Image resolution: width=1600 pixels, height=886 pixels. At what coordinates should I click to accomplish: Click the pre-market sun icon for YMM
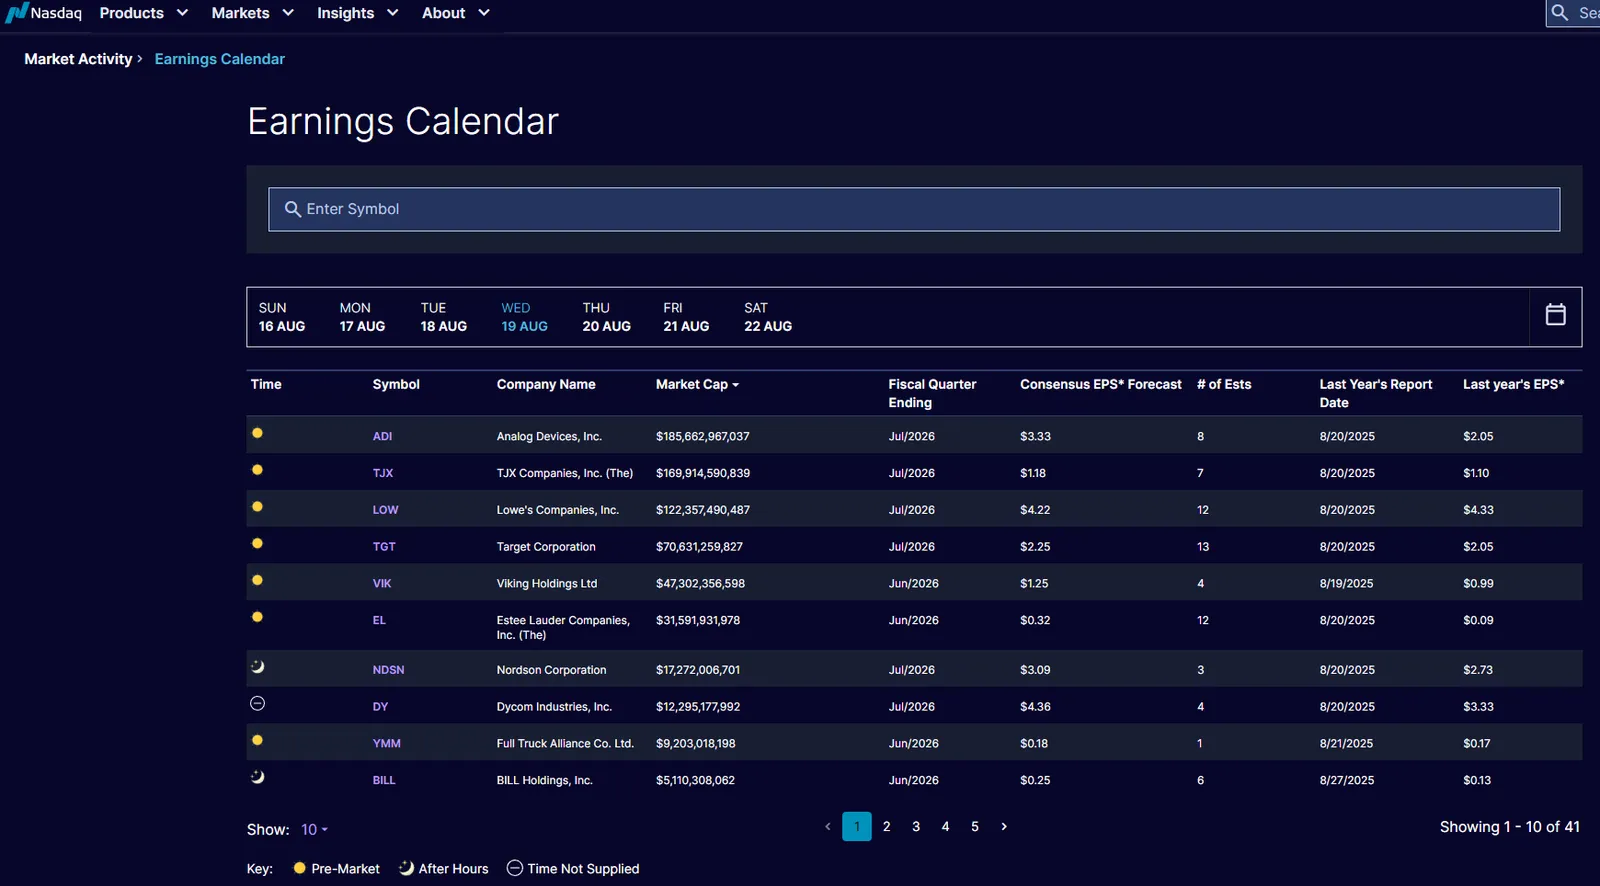click(x=257, y=741)
